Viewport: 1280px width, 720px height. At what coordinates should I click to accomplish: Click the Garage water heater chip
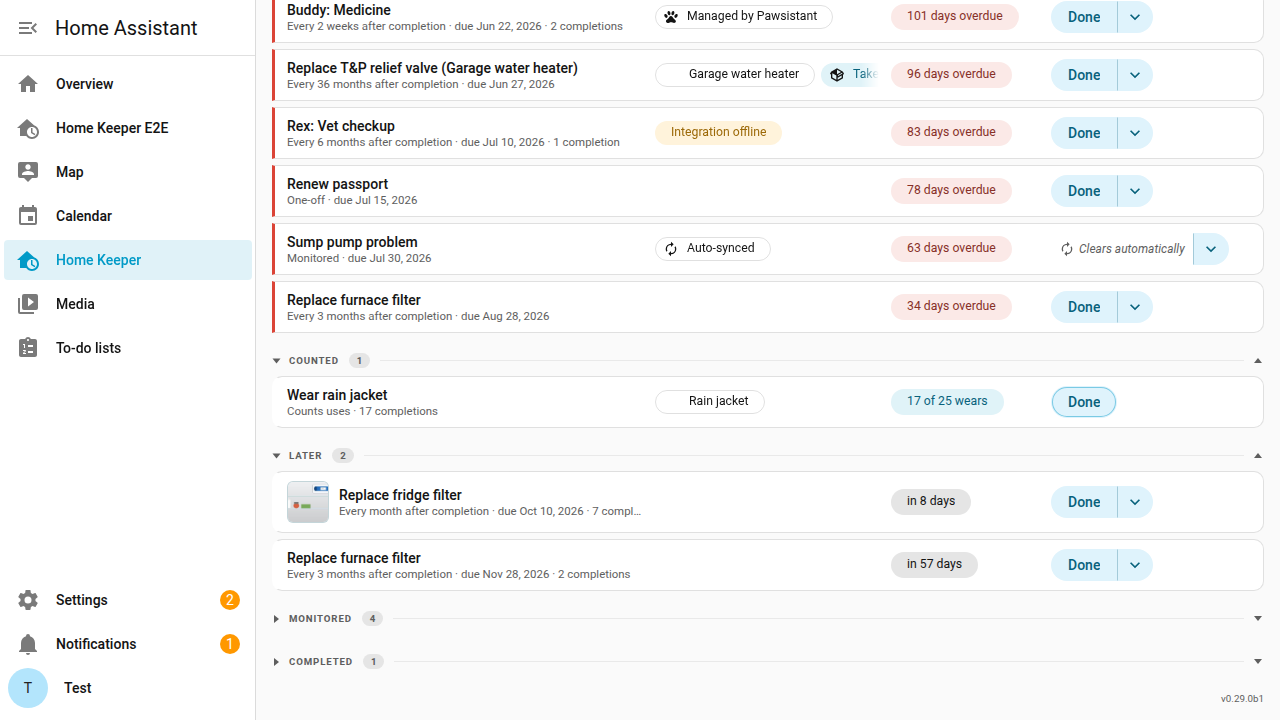[735, 74]
